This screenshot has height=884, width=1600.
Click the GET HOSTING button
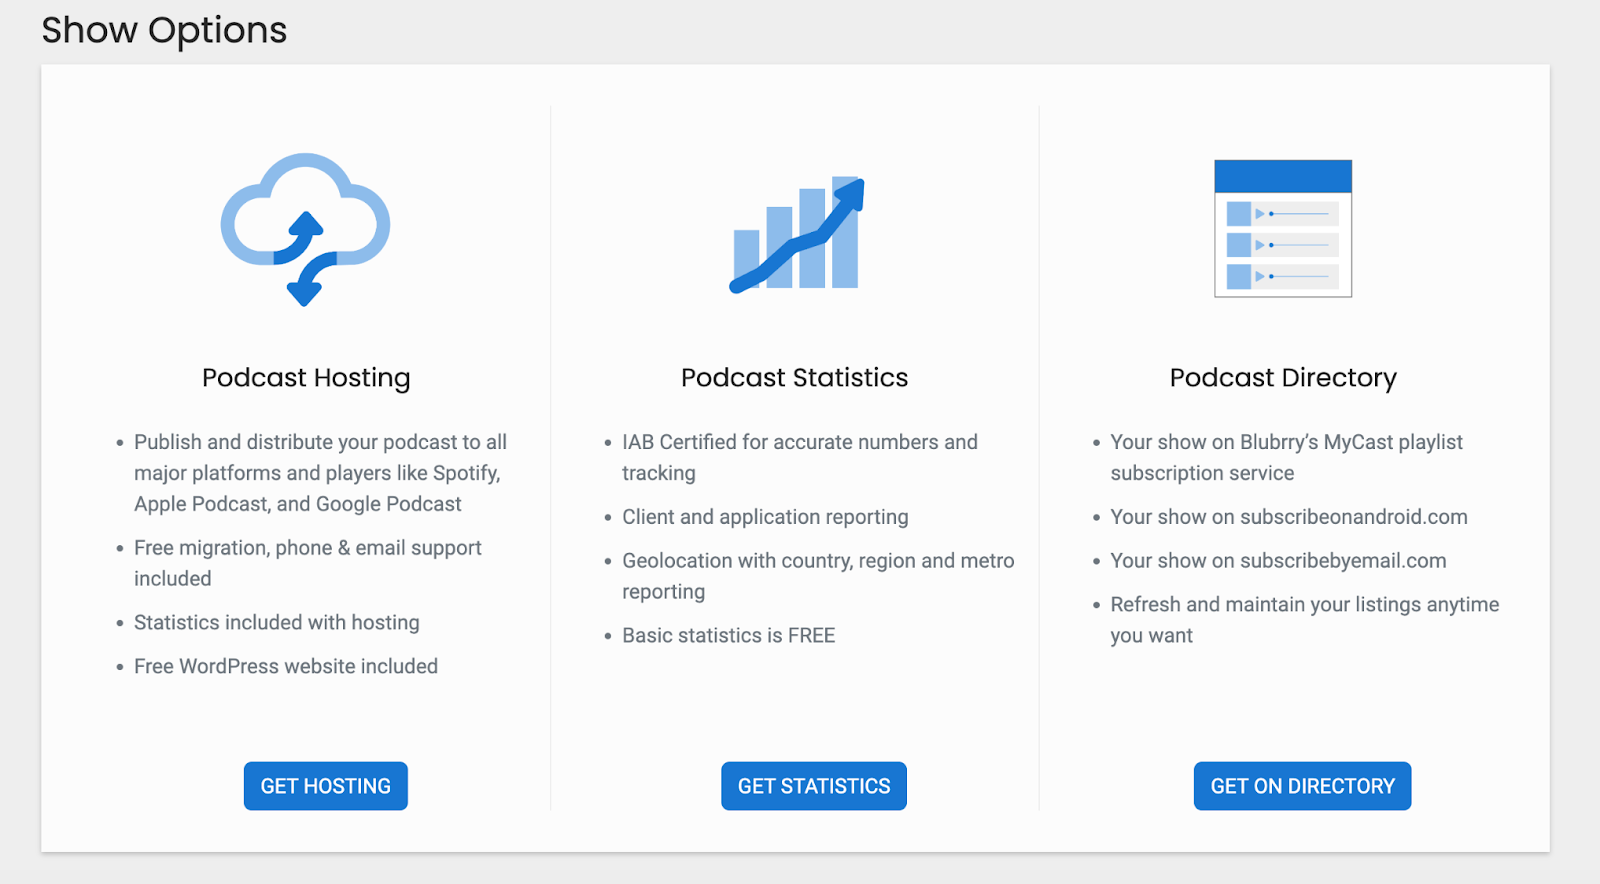coord(326,786)
